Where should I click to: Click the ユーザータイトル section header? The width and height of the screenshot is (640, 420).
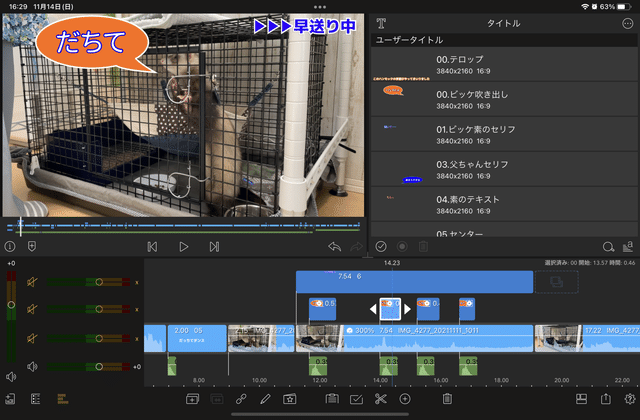504,40
